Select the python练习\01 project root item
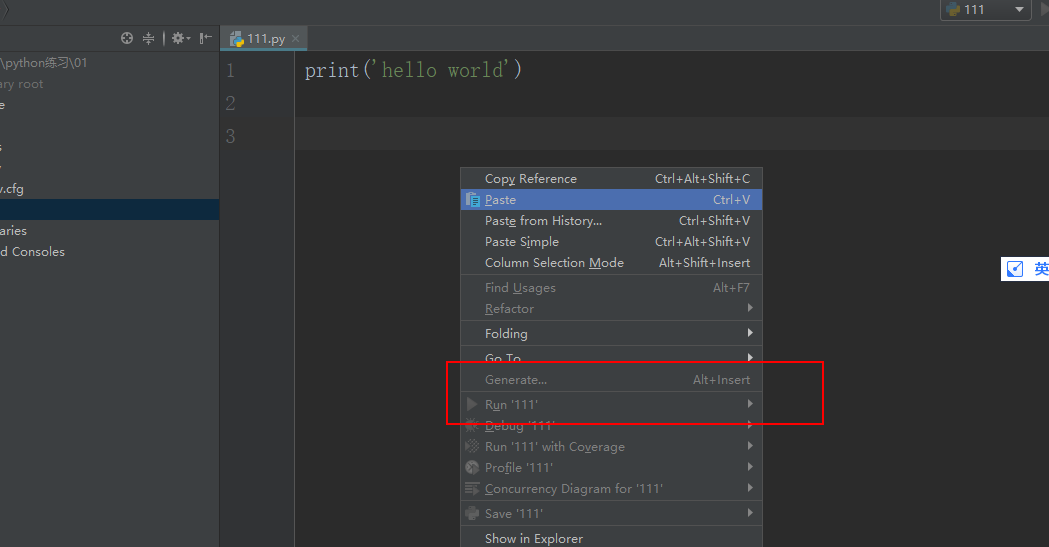The image size is (1049, 547). click(x=44, y=63)
